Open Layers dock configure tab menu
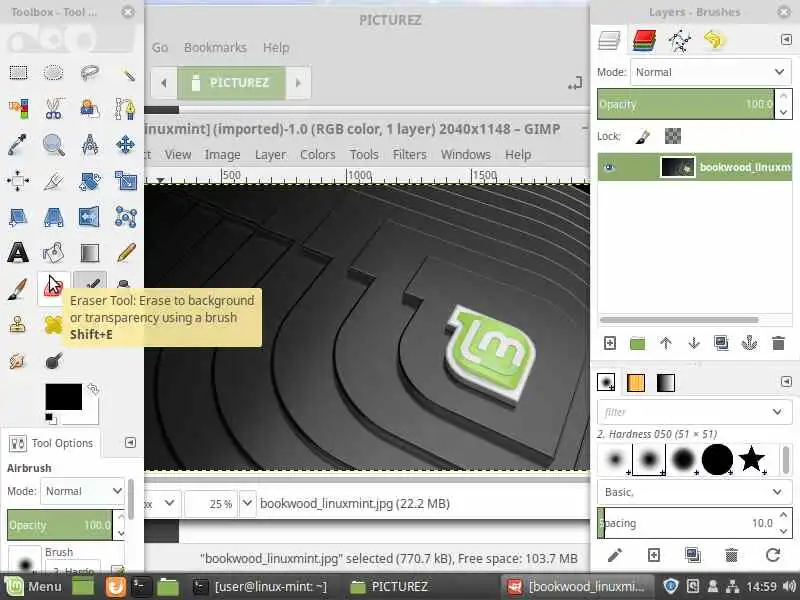800x600 pixels. click(786, 39)
